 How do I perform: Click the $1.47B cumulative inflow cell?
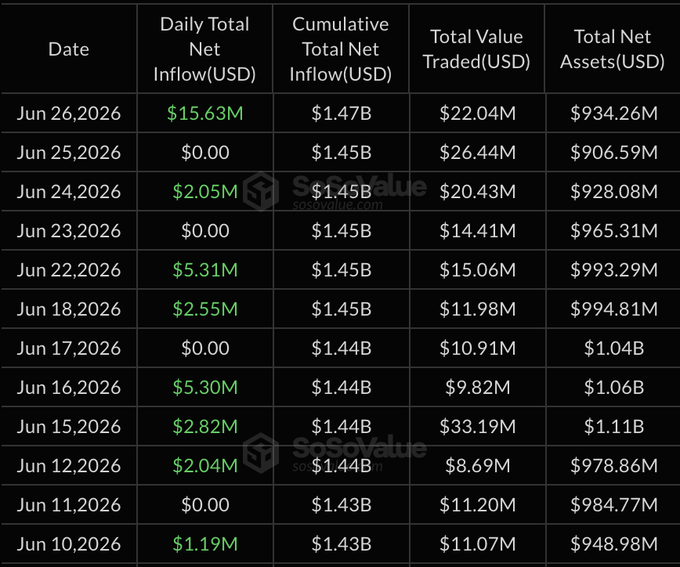click(x=341, y=113)
